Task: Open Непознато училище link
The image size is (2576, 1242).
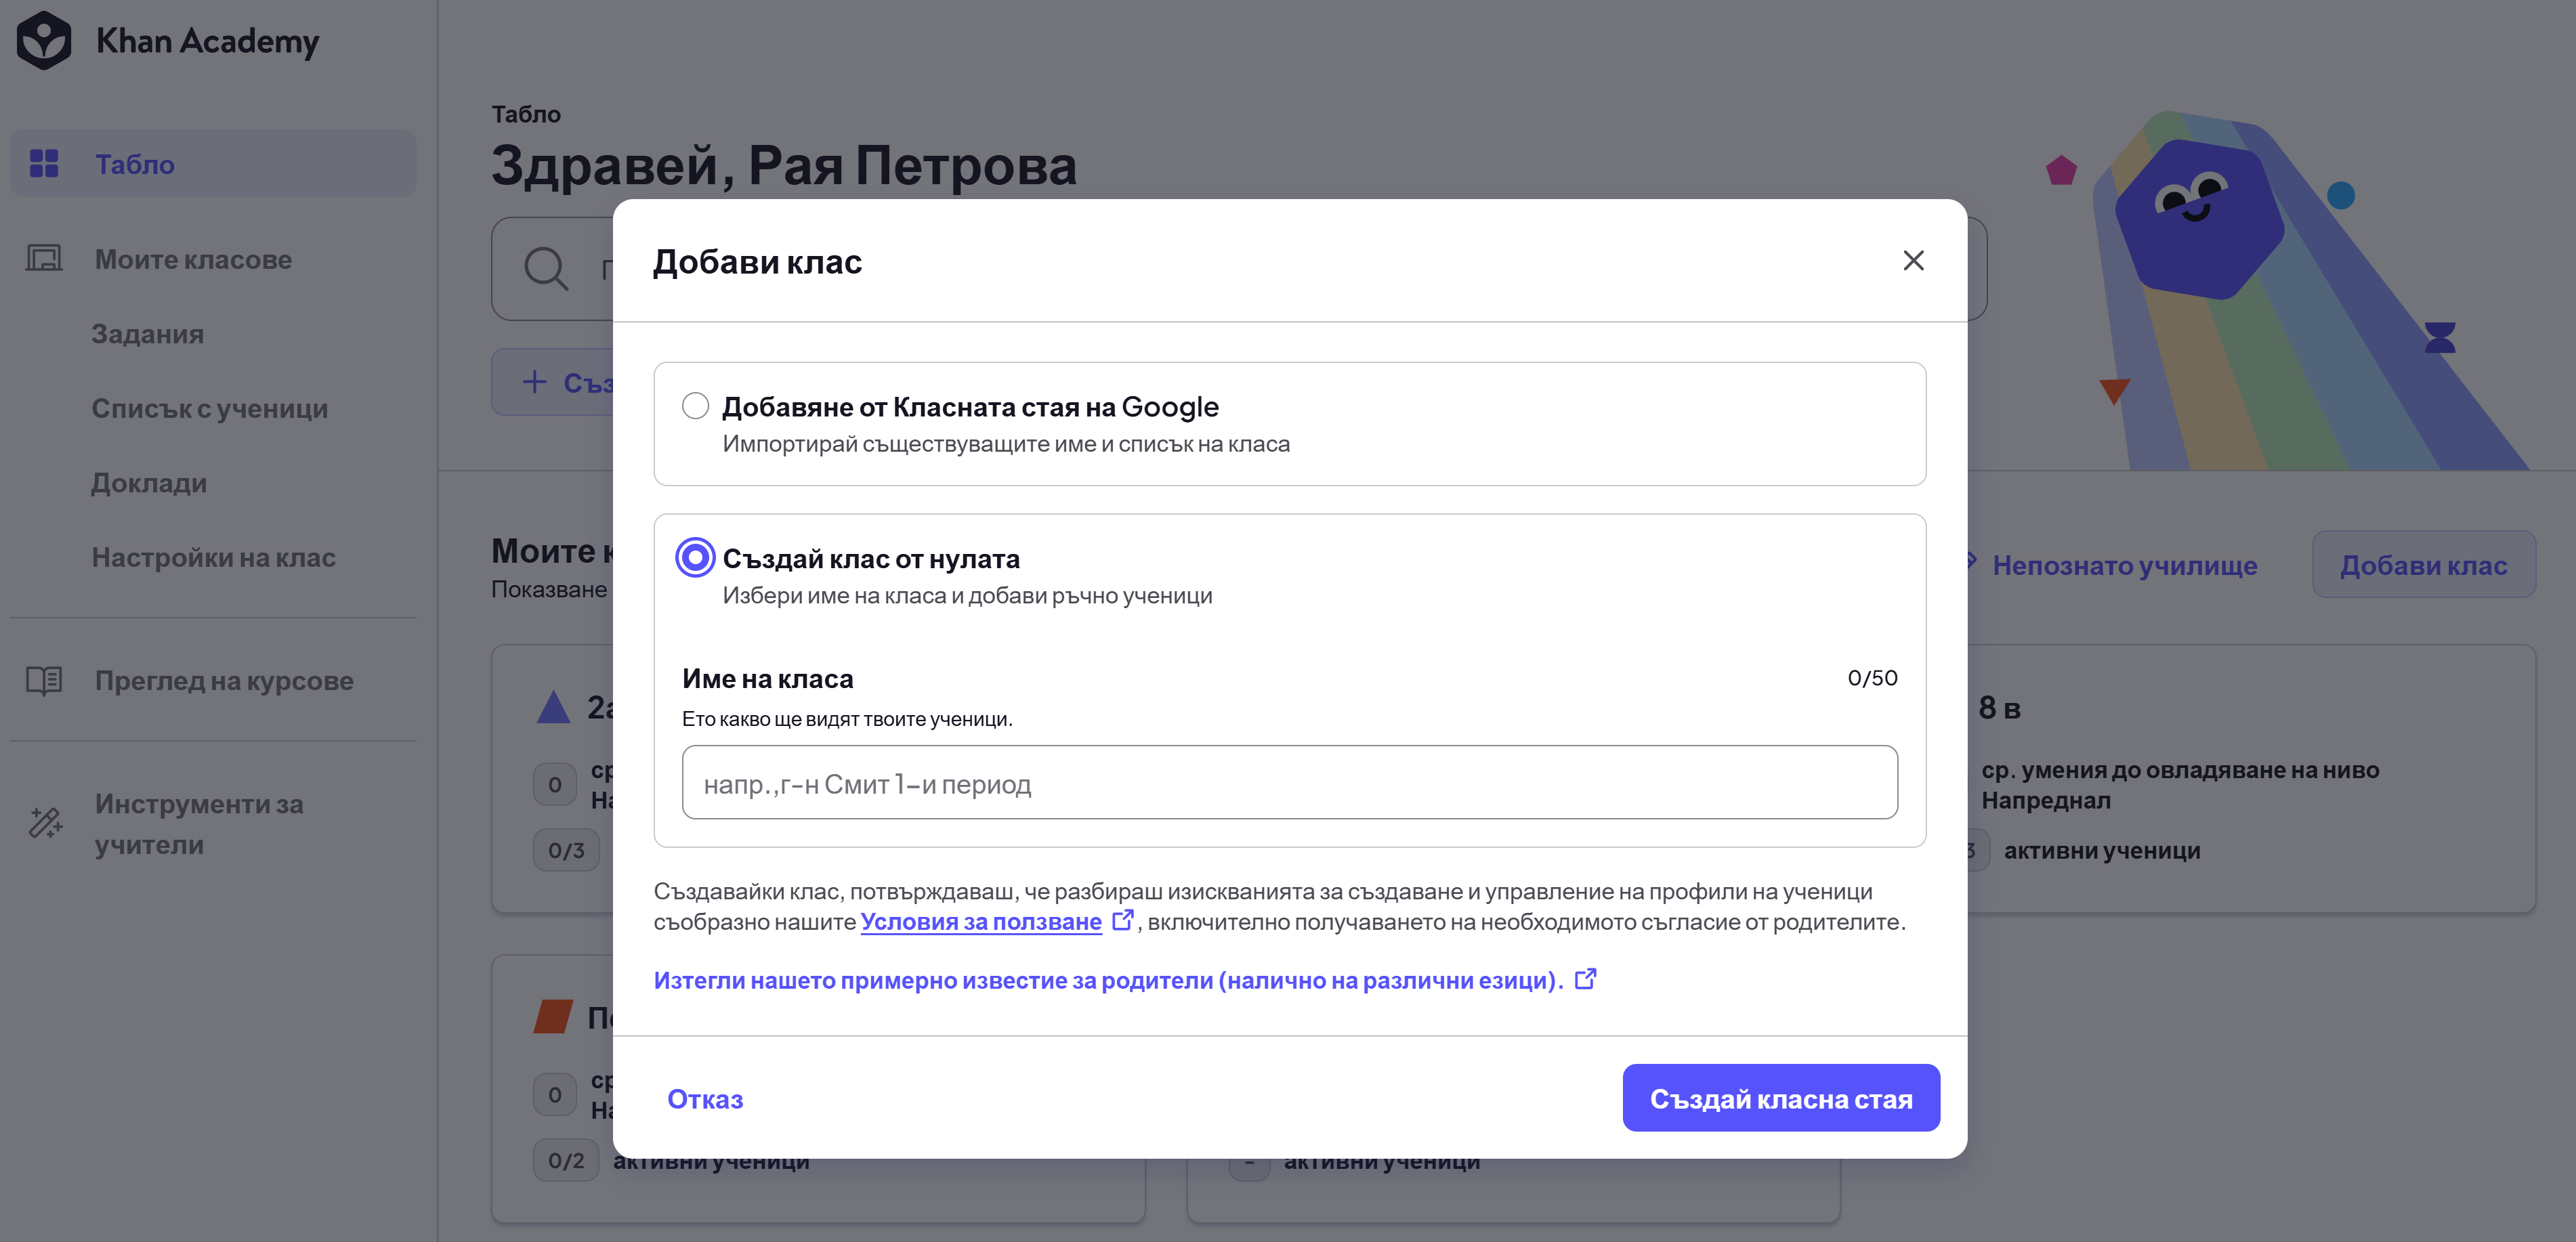Action: point(2124,566)
